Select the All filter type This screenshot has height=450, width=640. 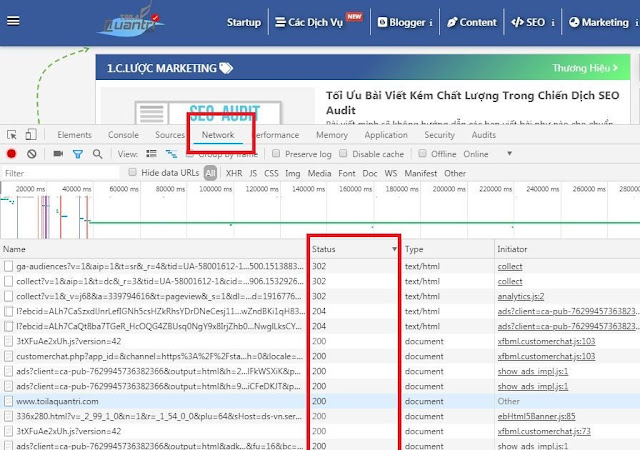point(210,173)
